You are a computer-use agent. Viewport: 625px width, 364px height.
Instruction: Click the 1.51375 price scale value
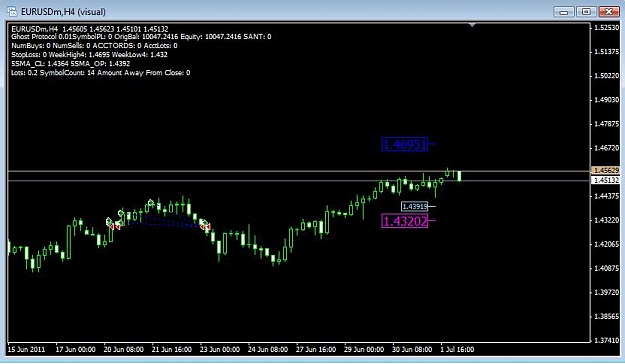coord(606,51)
